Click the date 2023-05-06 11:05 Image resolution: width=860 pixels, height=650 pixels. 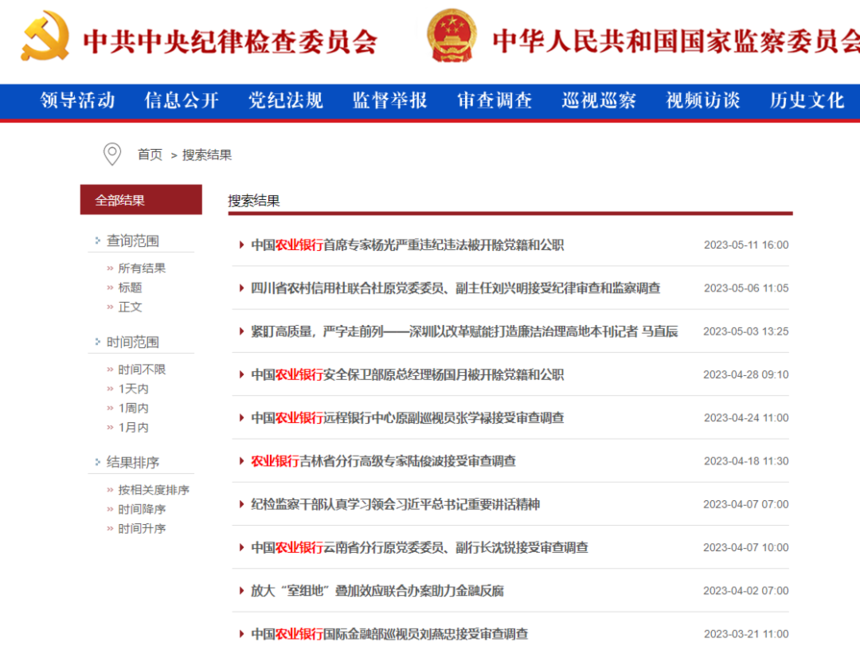pyautogui.click(x=746, y=288)
